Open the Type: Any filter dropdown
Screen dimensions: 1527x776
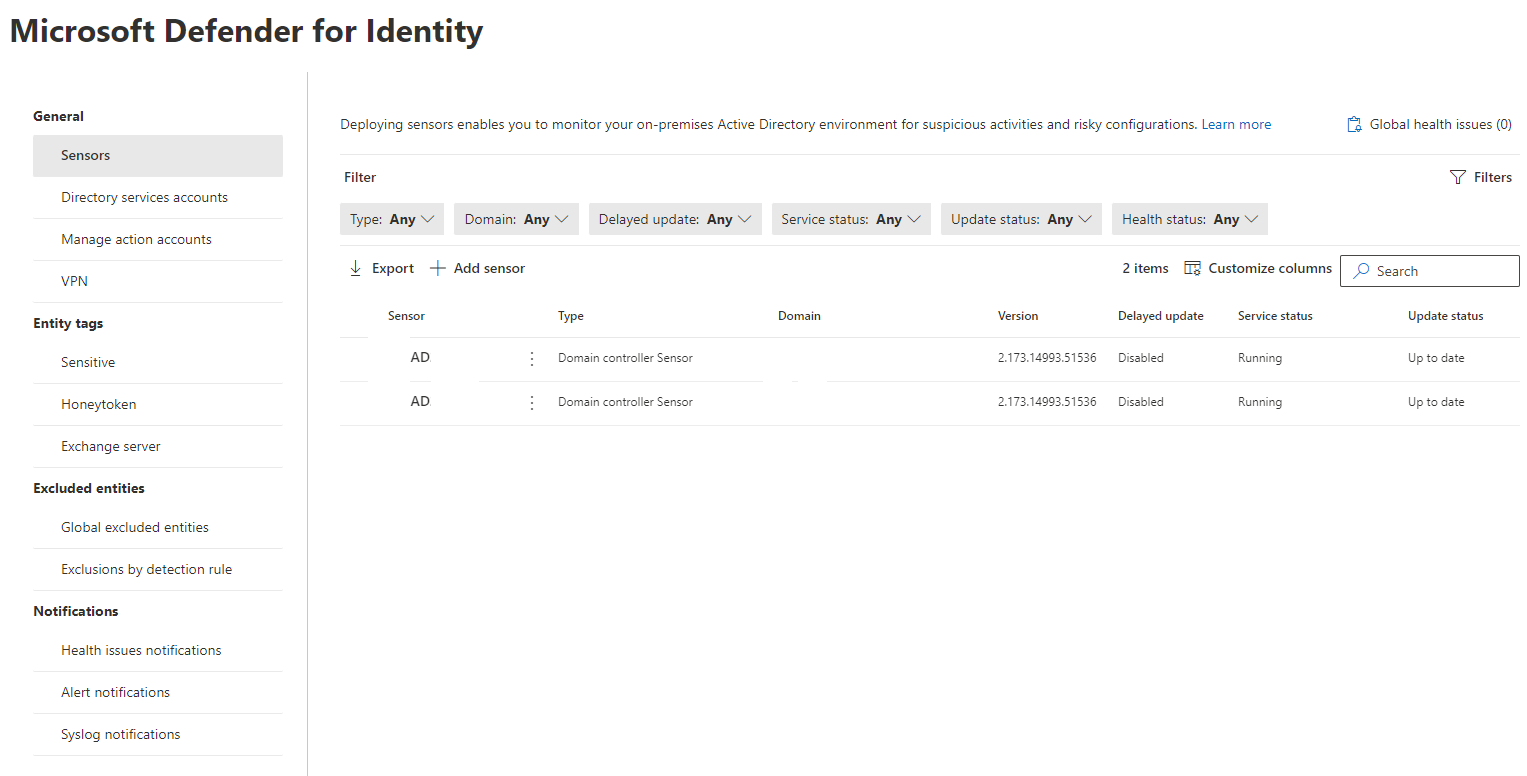[x=392, y=219]
